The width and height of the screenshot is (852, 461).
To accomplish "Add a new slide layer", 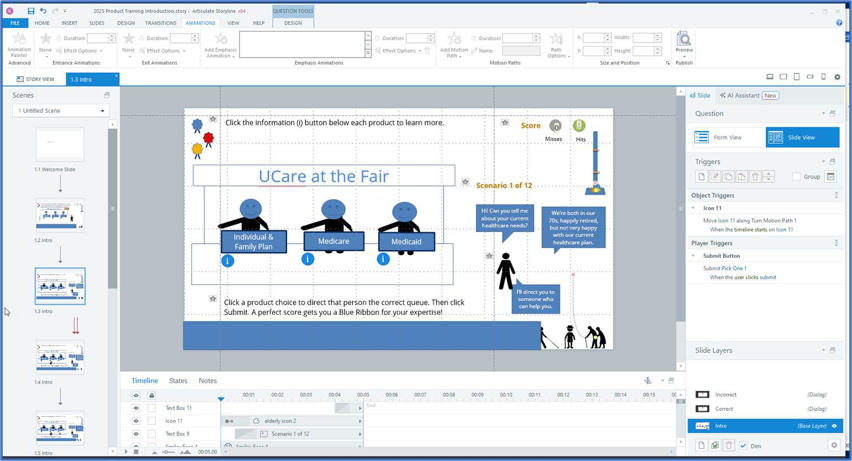I will [701, 445].
